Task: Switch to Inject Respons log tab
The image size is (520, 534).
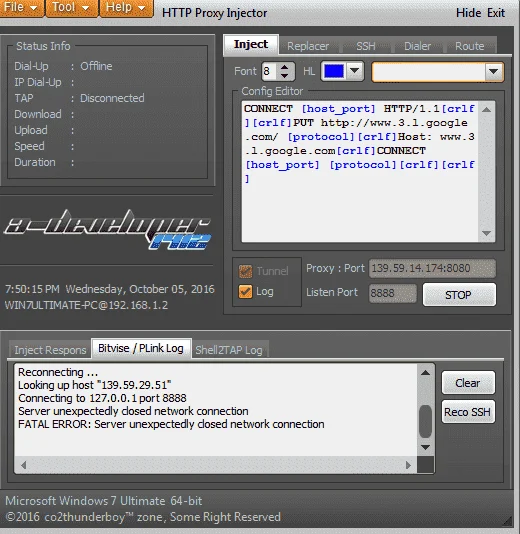Action: click(x=50, y=350)
